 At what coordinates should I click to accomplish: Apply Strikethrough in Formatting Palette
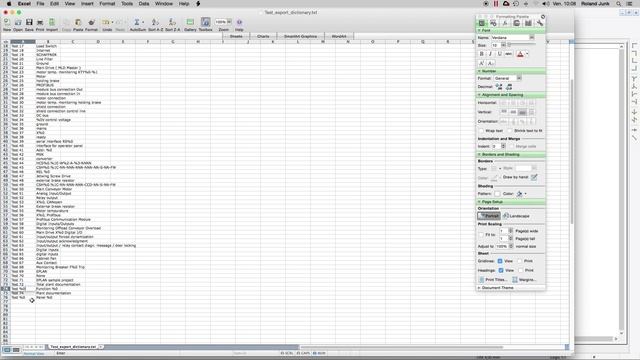[x=508, y=54]
